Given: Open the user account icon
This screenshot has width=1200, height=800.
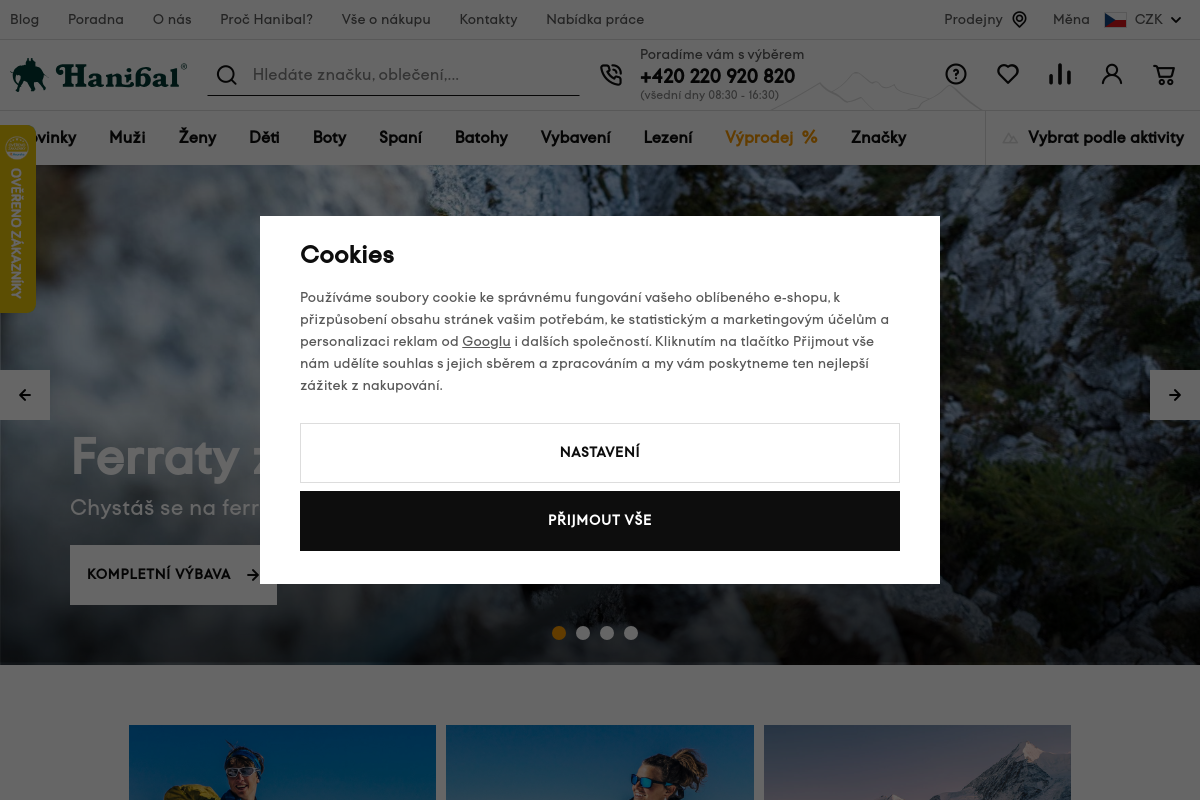Looking at the screenshot, I should point(1112,74).
